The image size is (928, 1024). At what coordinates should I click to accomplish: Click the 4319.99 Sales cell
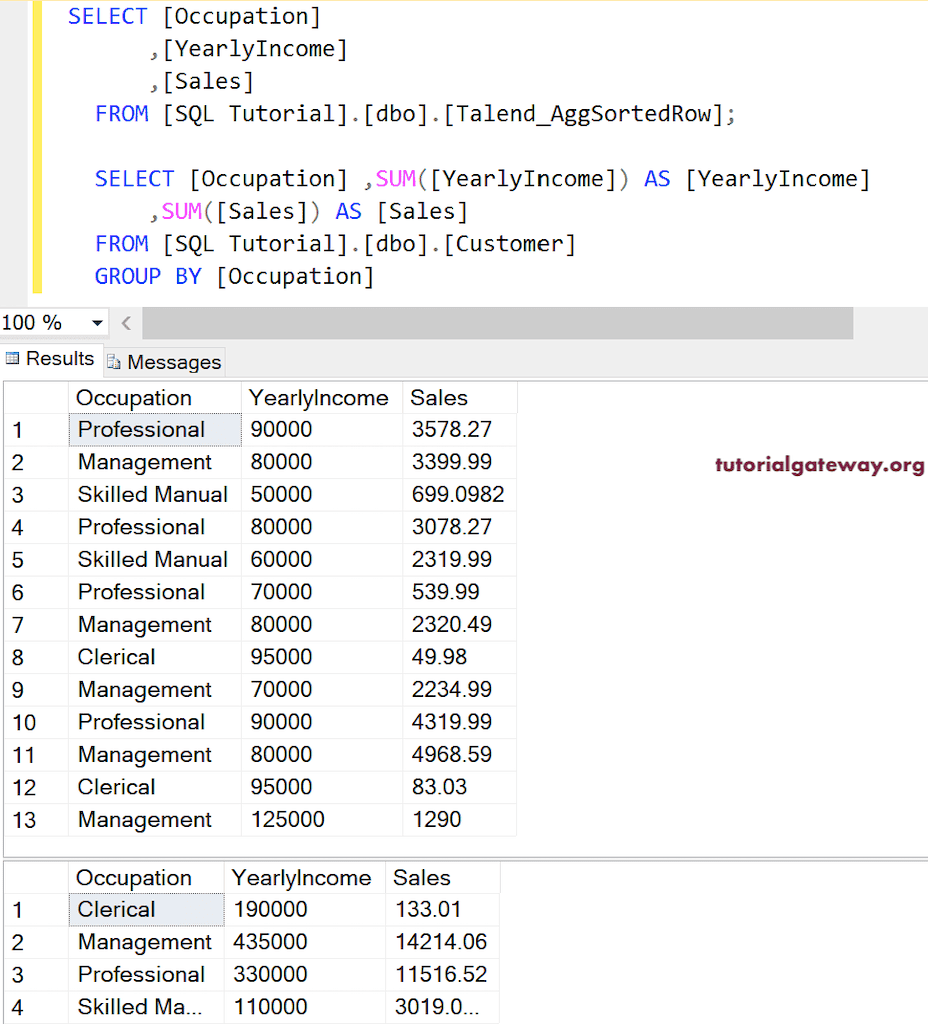point(460,722)
